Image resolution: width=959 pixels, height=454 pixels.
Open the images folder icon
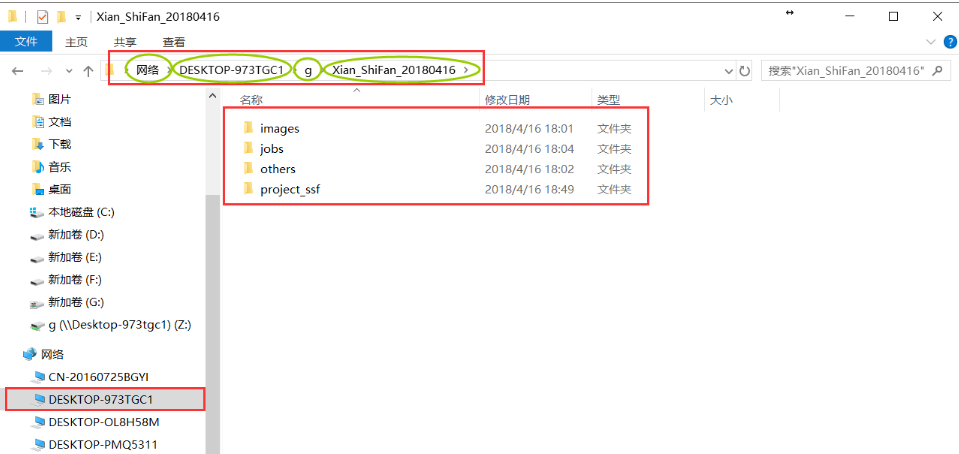(x=248, y=128)
